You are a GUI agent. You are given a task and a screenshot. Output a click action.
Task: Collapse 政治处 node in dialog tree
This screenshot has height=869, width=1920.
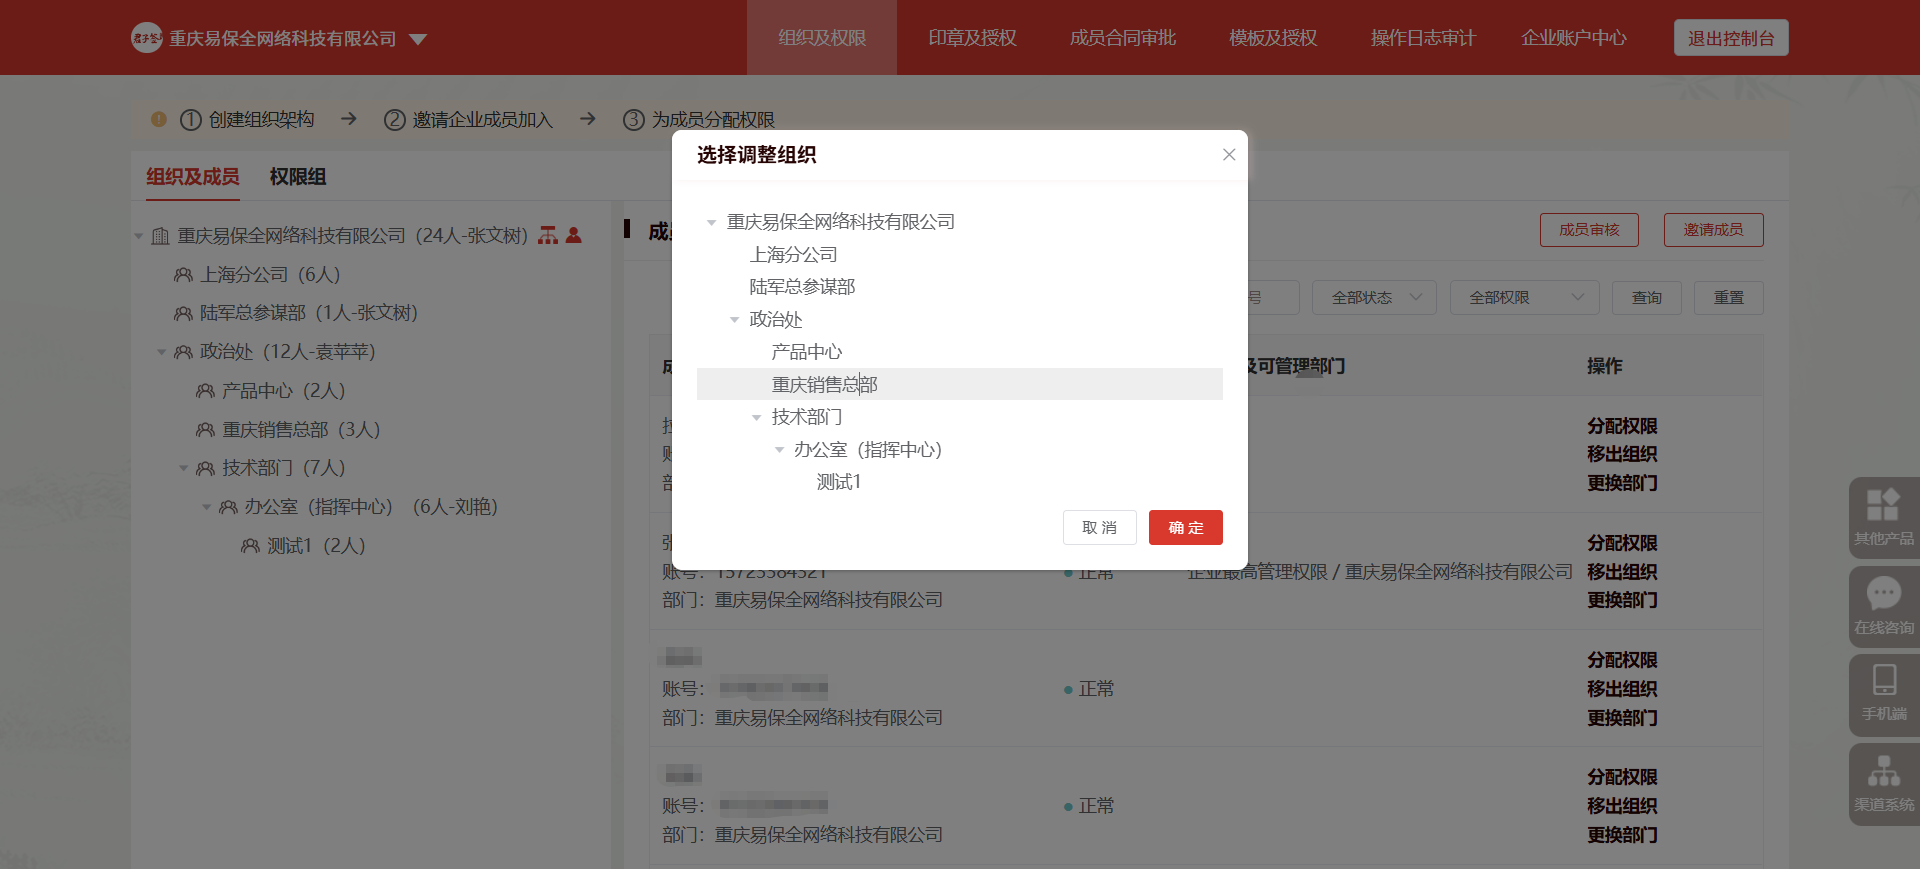734,320
